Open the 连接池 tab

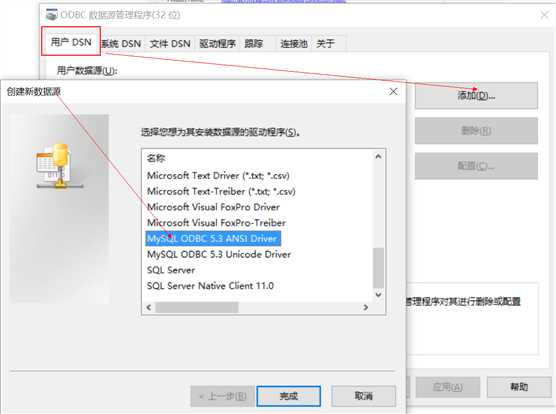[x=294, y=44]
